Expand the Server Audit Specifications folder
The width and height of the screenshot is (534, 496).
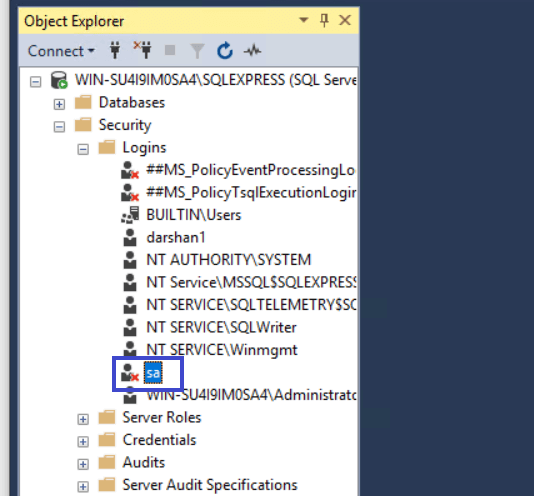tap(83, 486)
